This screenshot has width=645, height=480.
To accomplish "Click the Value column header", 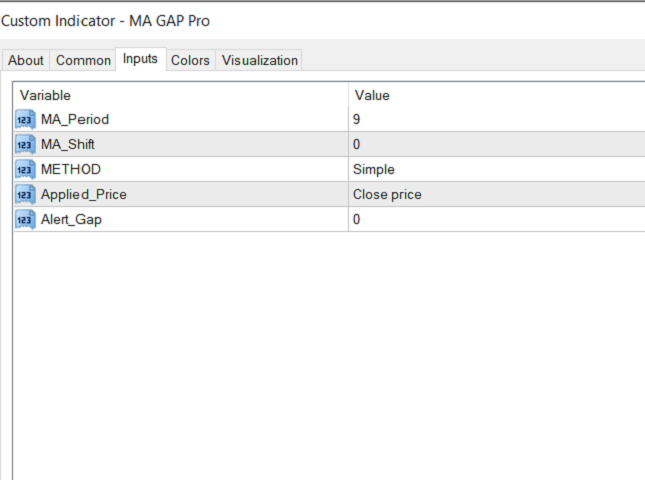I will click(495, 95).
